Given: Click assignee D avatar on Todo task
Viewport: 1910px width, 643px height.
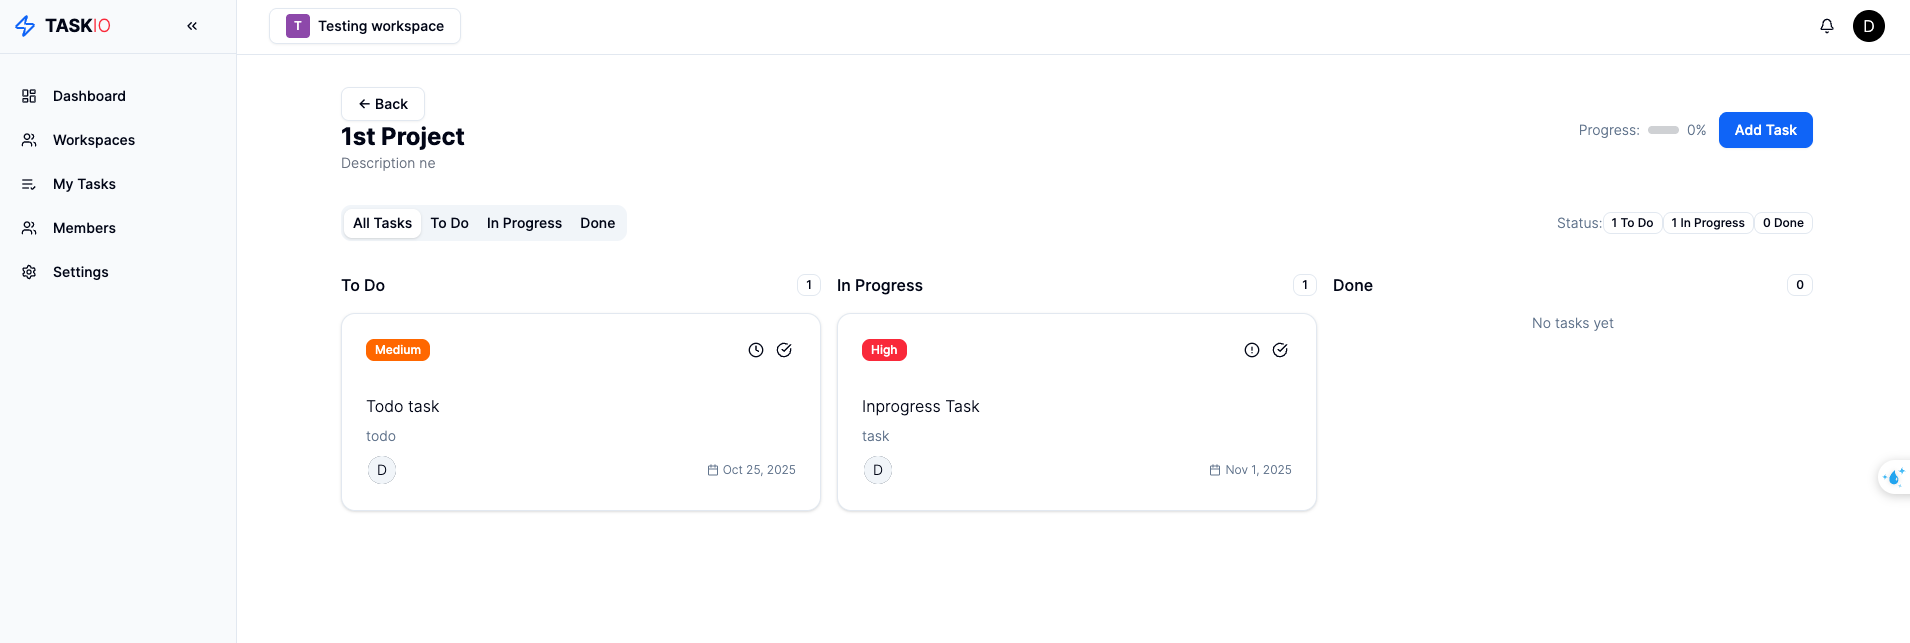Looking at the screenshot, I should tap(382, 470).
